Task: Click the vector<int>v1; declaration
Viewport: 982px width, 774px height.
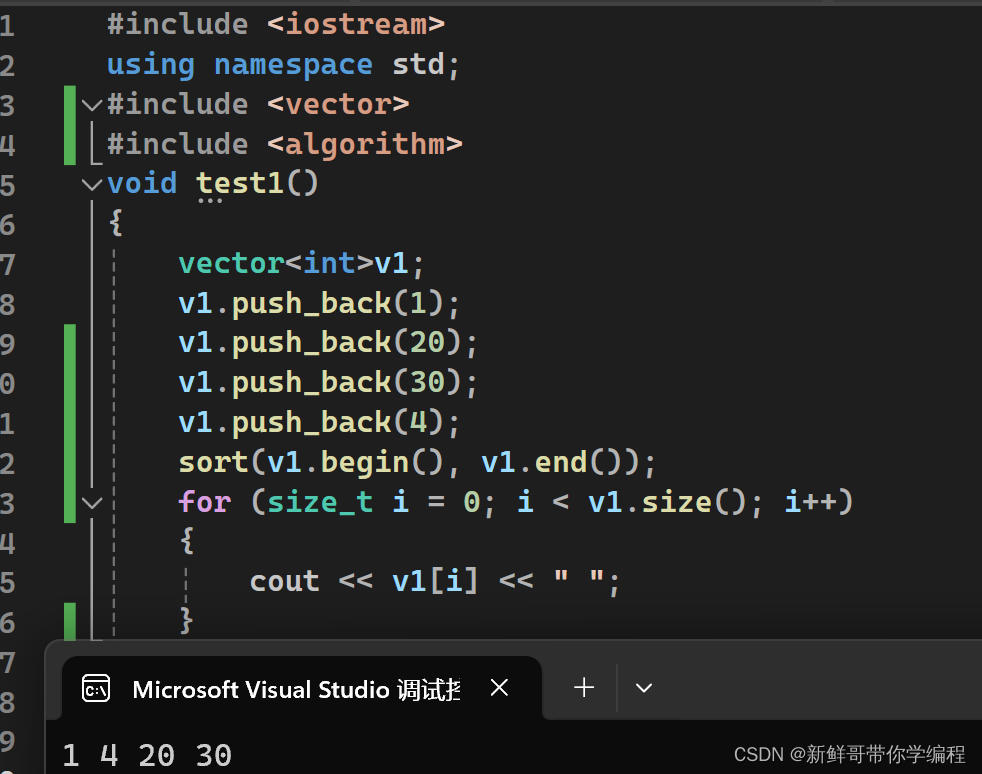Action: (x=301, y=263)
